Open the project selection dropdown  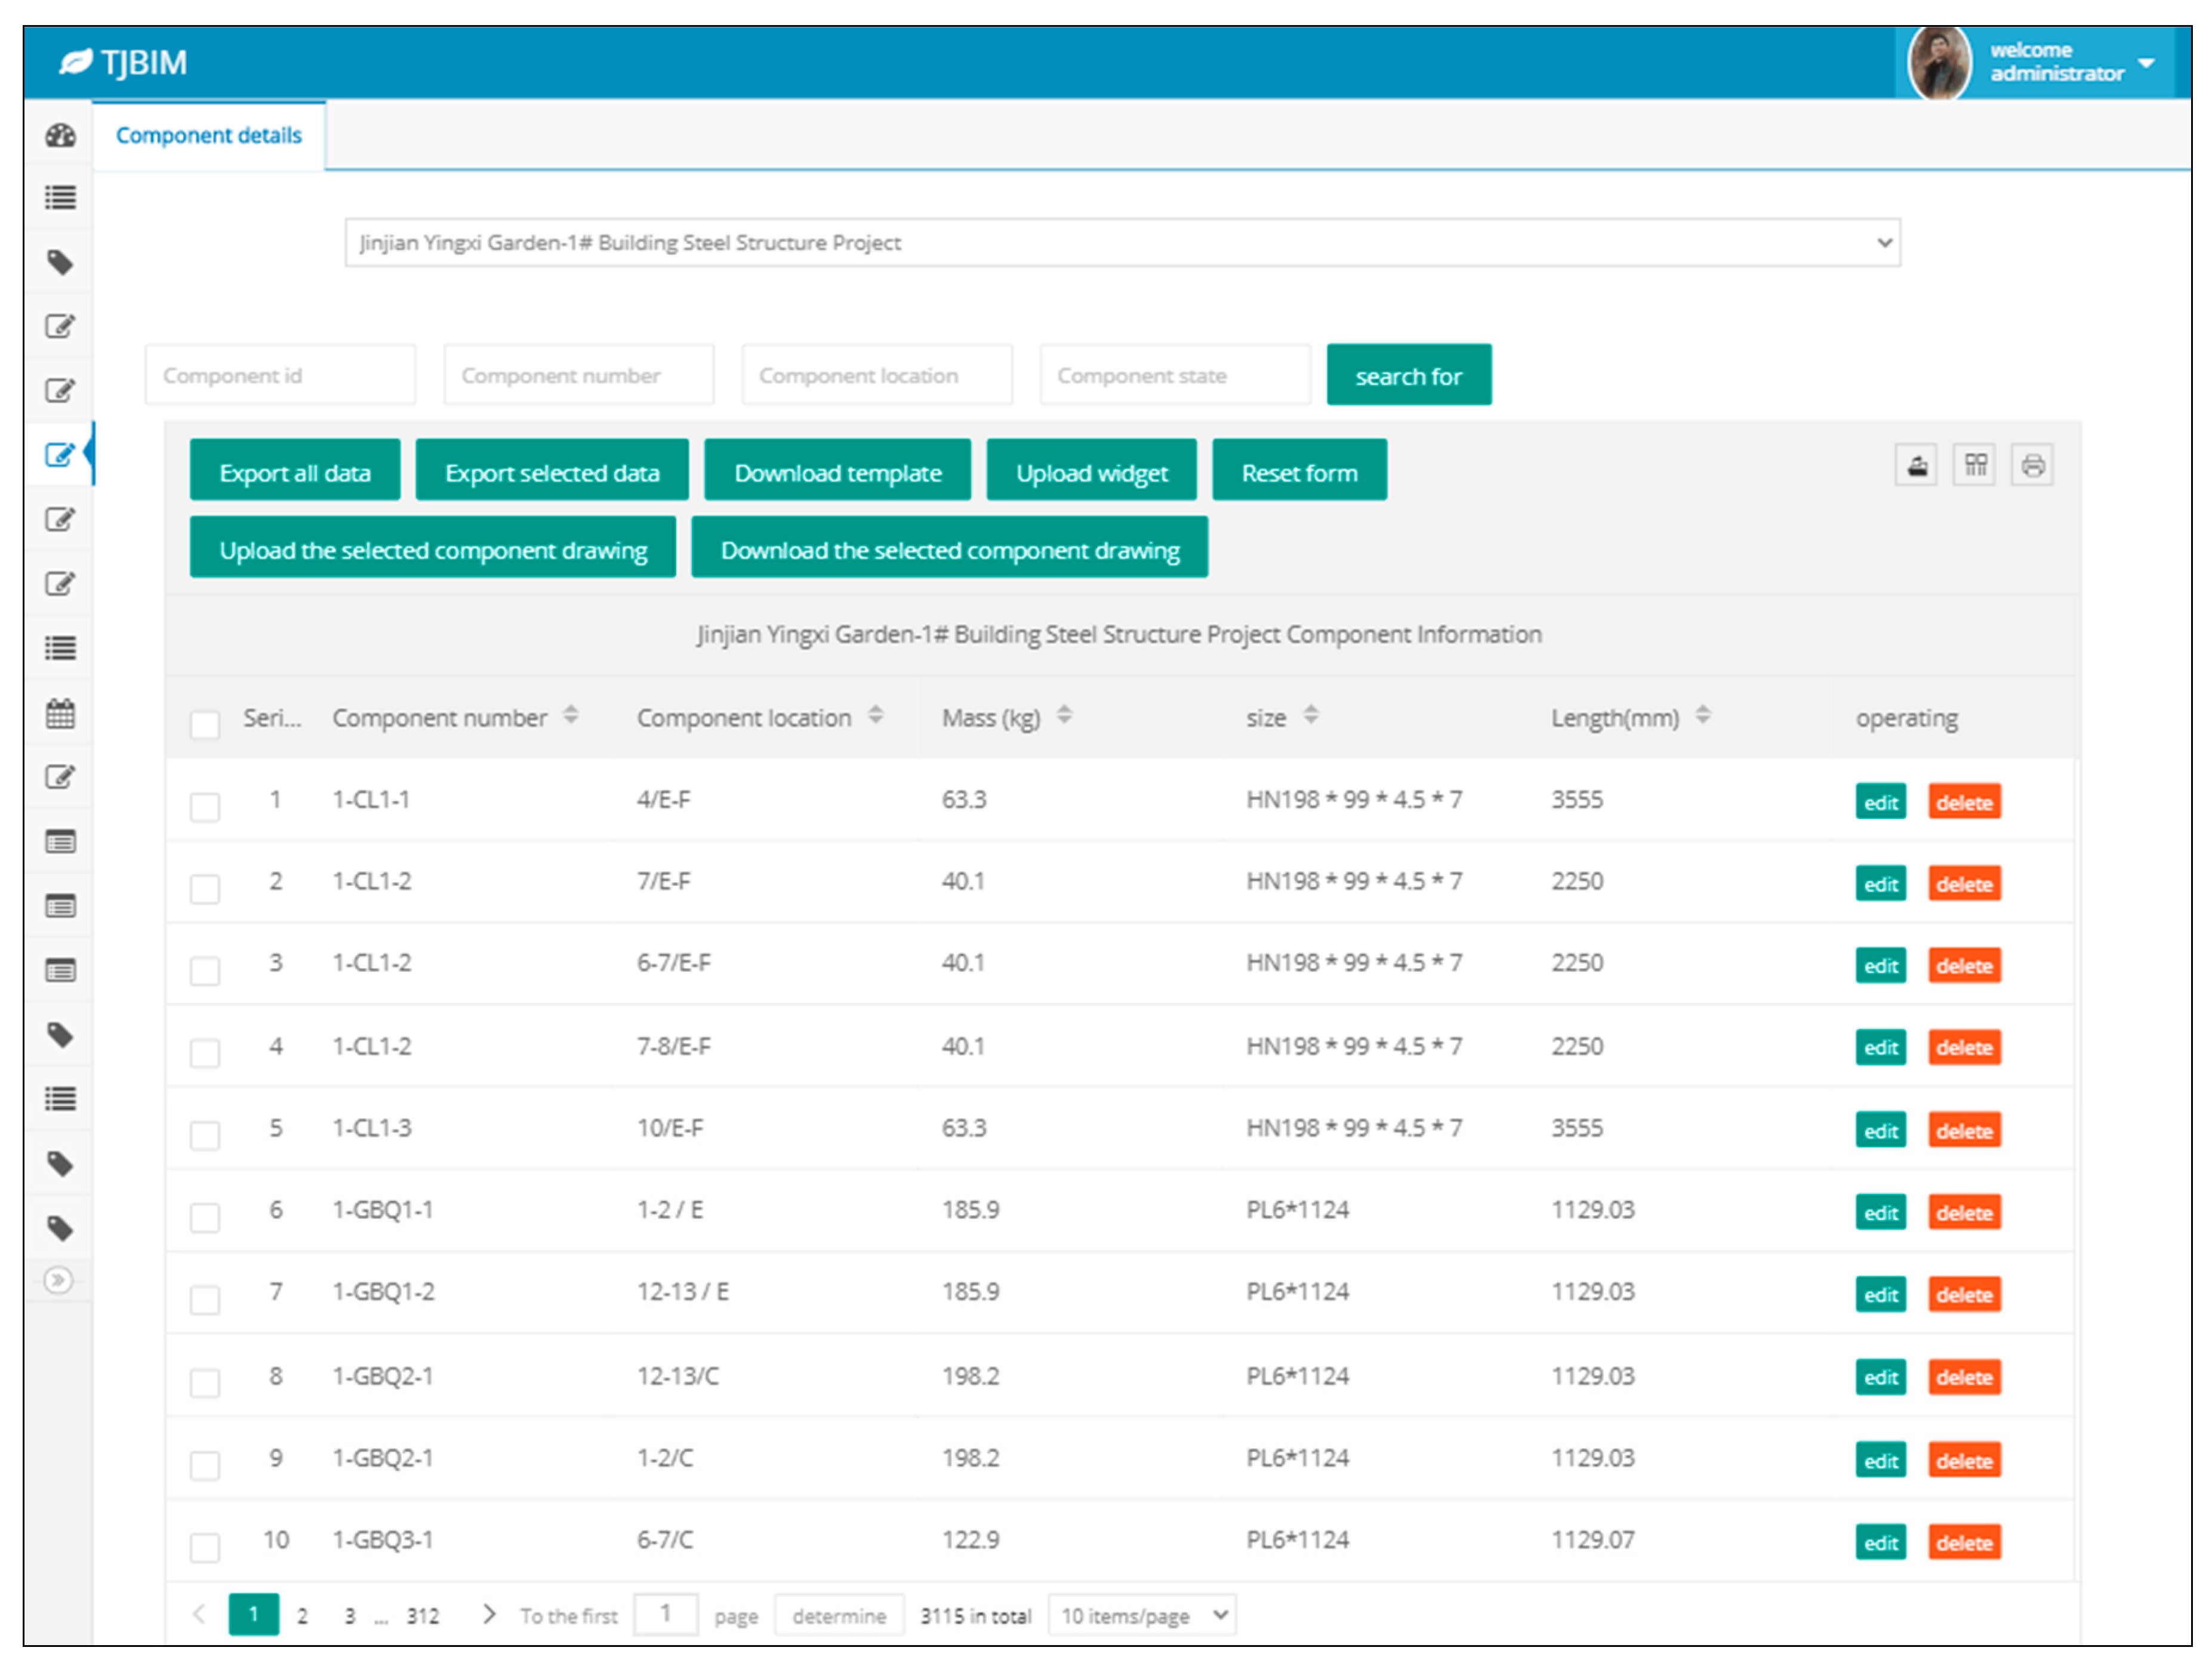pyautogui.click(x=1121, y=243)
